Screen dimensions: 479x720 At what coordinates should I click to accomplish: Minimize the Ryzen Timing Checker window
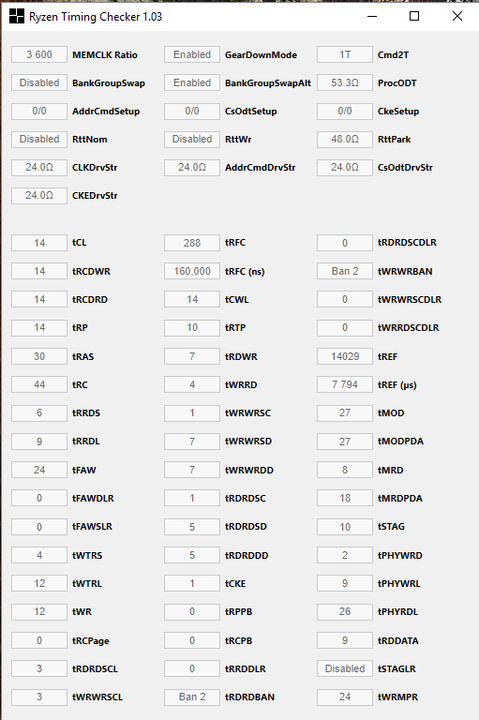pos(372,16)
